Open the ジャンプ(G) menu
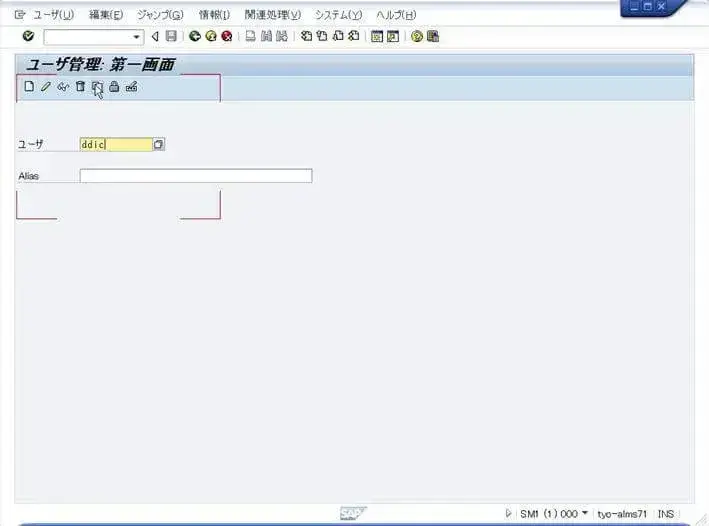709x526 pixels. point(160,15)
